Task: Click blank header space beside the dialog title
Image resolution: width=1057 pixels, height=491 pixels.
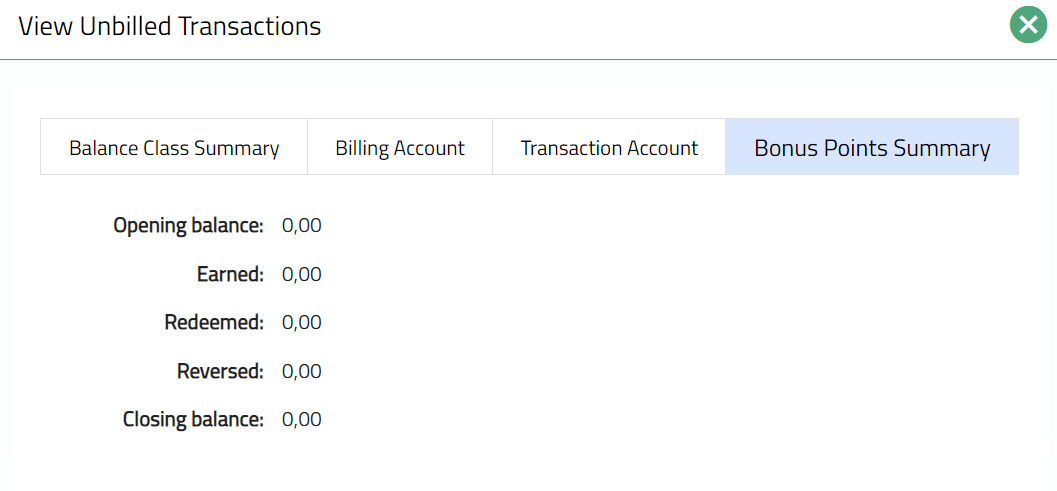Action: click(650, 27)
